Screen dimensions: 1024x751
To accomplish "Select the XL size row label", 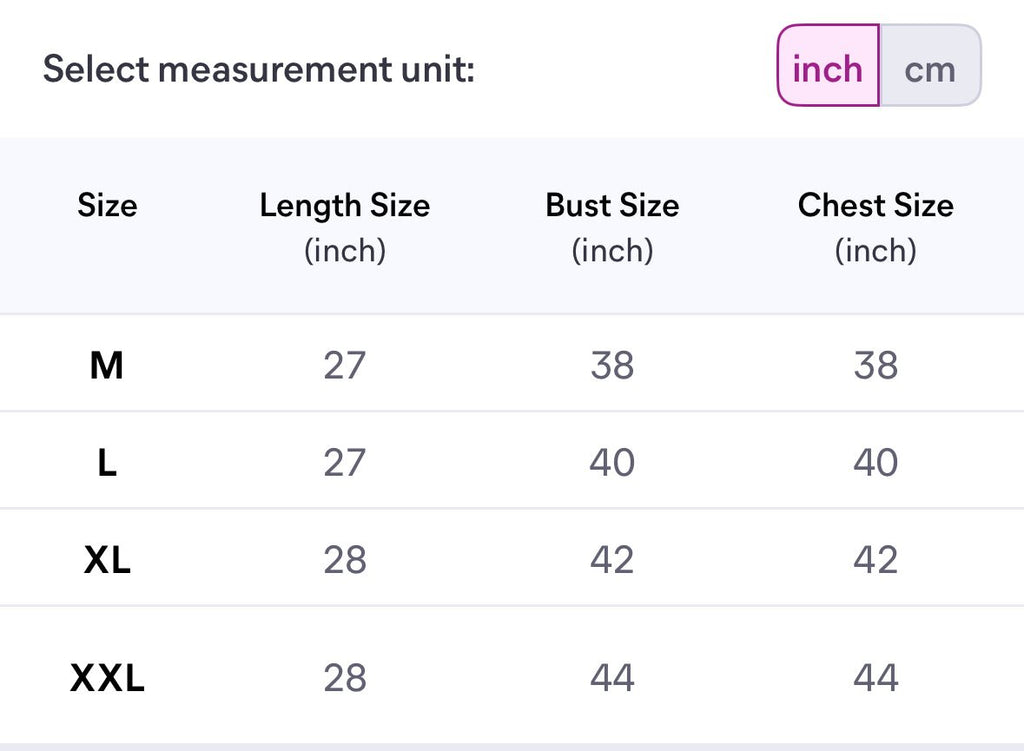I will (x=107, y=560).
